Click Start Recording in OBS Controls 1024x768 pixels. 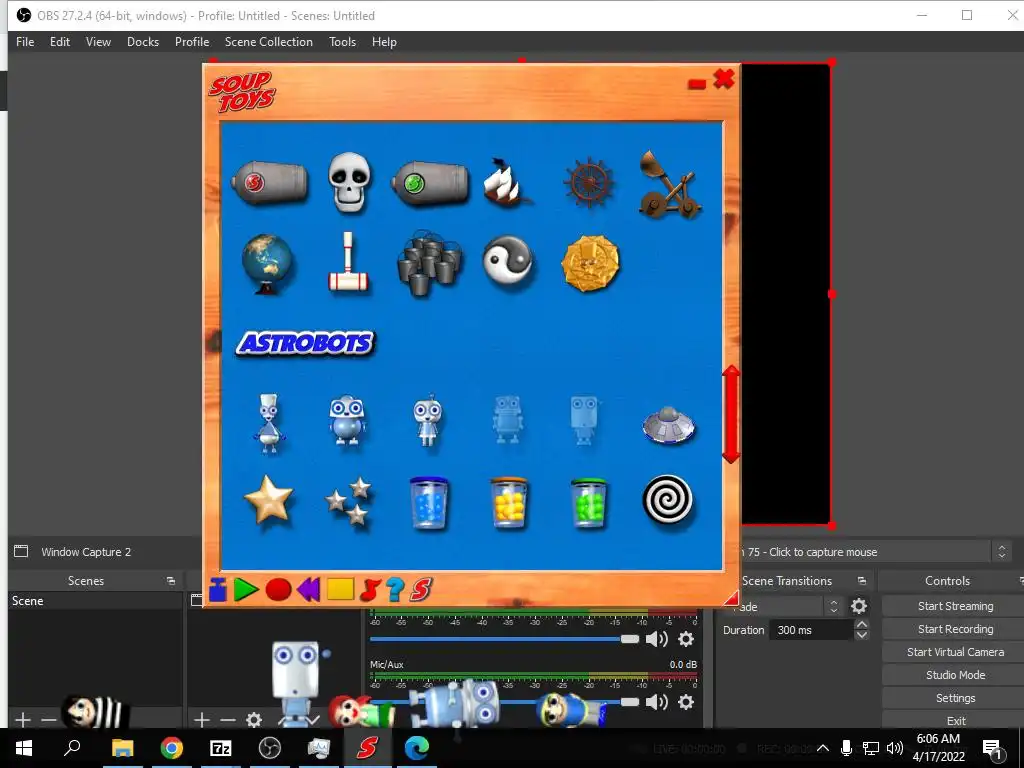955,629
